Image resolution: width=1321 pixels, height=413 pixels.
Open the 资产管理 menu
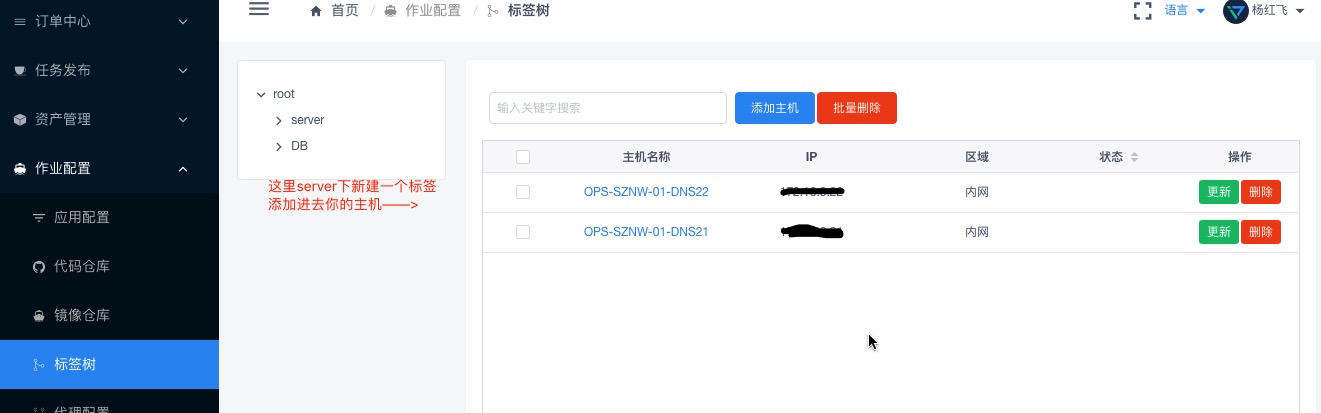pyautogui.click(x=109, y=119)
